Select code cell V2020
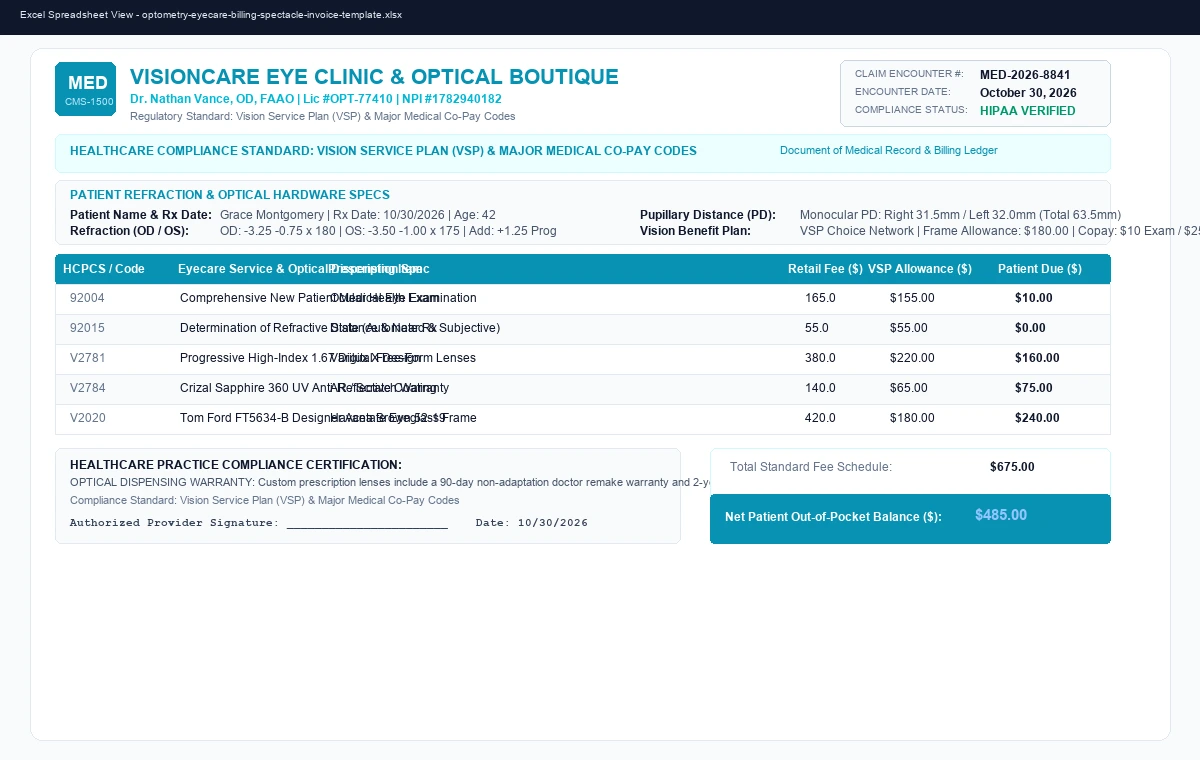The width and height of the screenshot is (1200, 760). click(89, 418)
